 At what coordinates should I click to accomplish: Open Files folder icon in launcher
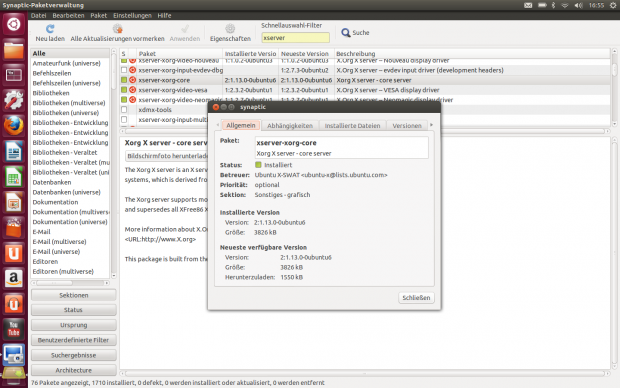click(x=13, y=50)
